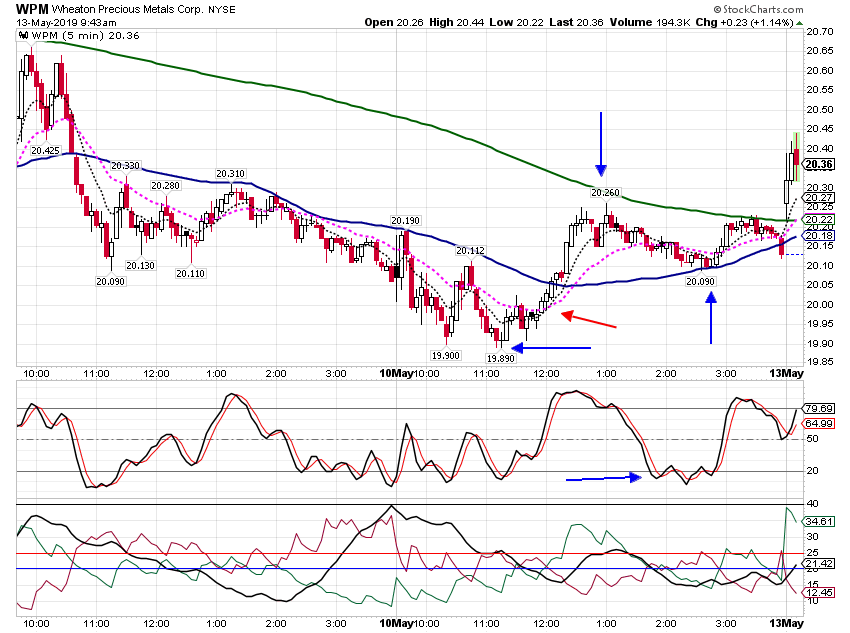This screenshot has height=633, width=850.
Task: Click the 20.330 price annotation
Action: [x=125, y=165]
